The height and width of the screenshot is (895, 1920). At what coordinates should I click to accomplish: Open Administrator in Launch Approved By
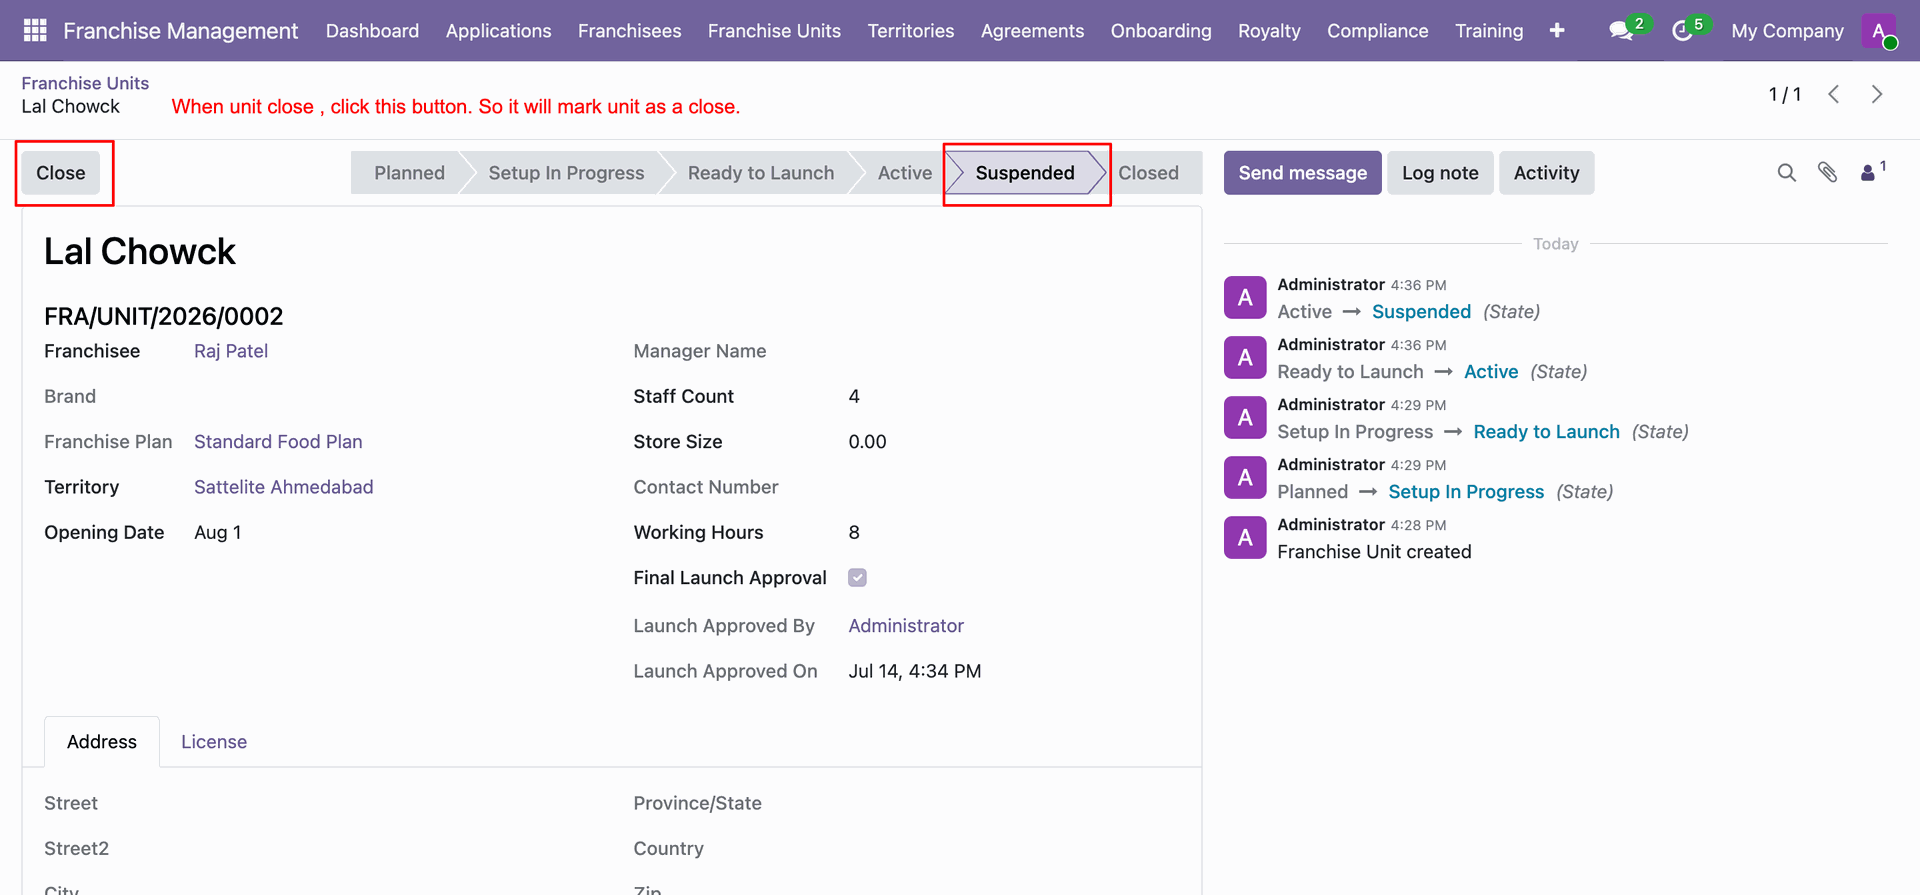[x=906, y=625]
